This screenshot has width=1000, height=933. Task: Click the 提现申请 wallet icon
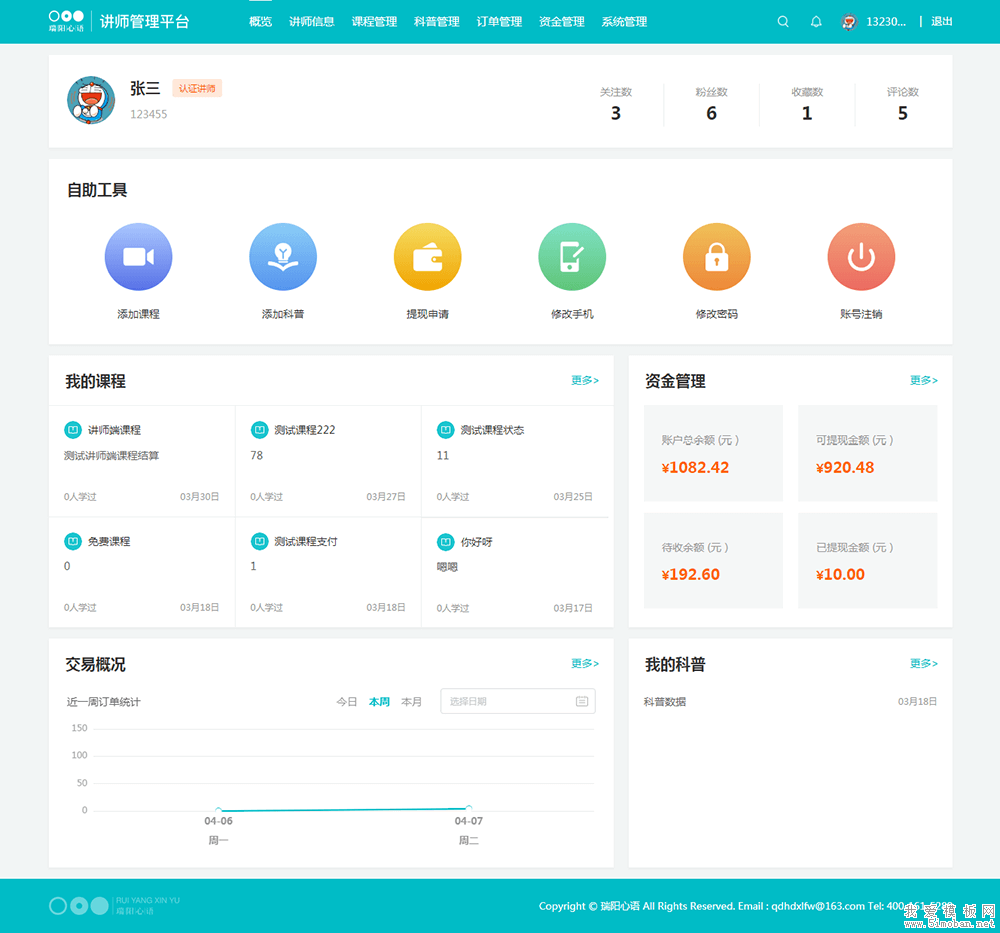427,257
